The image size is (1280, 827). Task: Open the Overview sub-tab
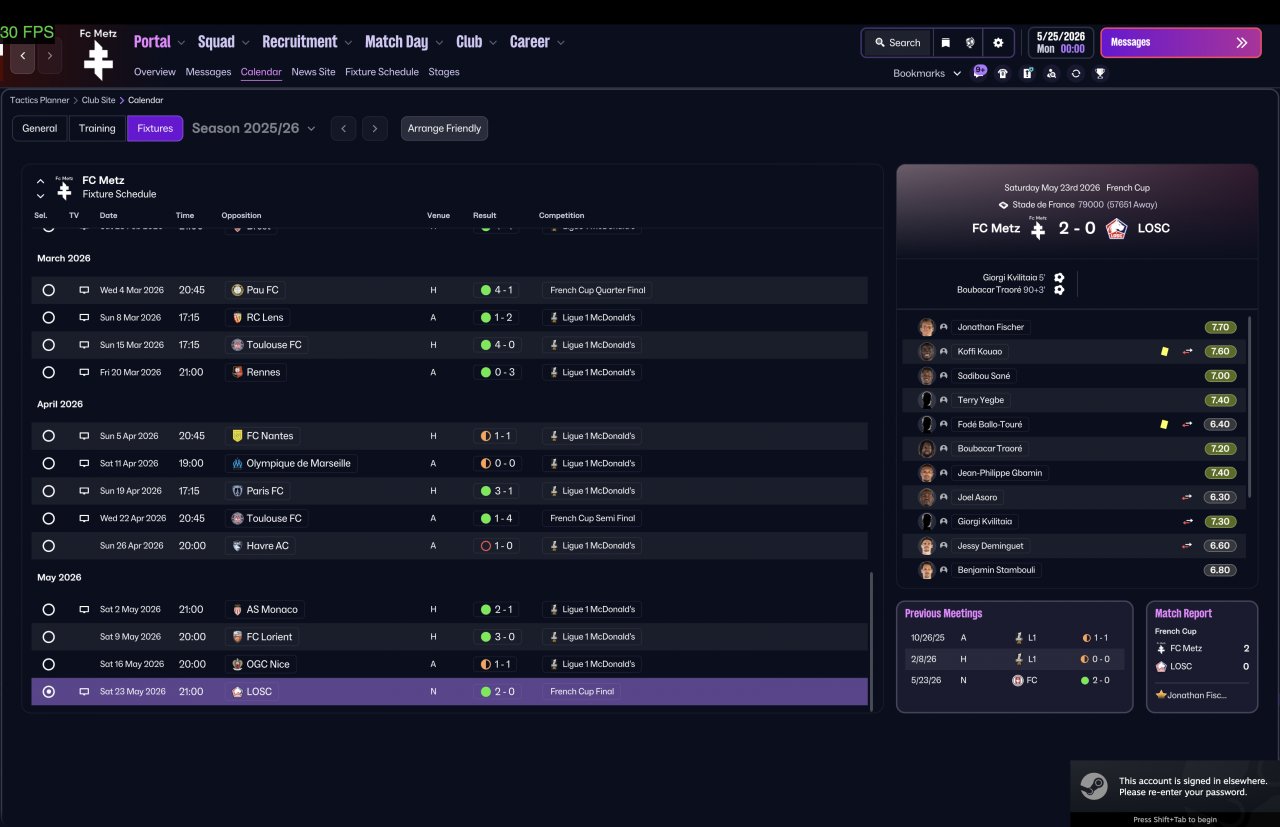[155, 72]
